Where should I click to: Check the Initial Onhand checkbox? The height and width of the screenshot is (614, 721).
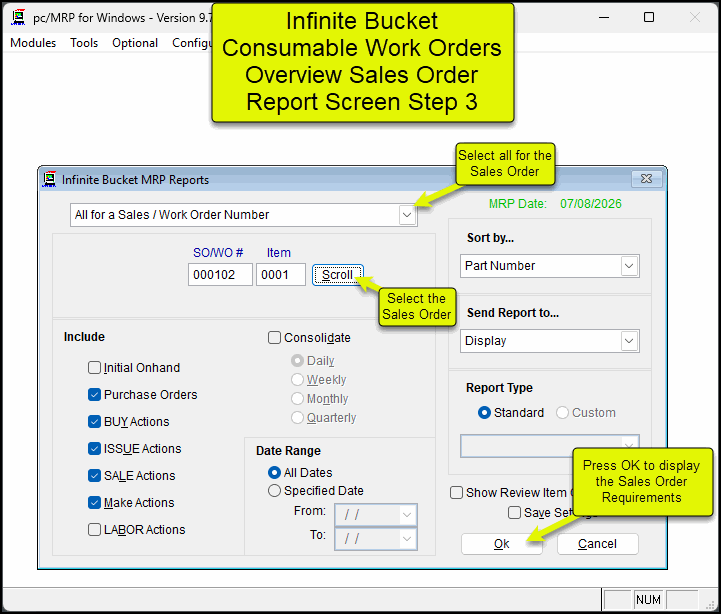(94, 367)
